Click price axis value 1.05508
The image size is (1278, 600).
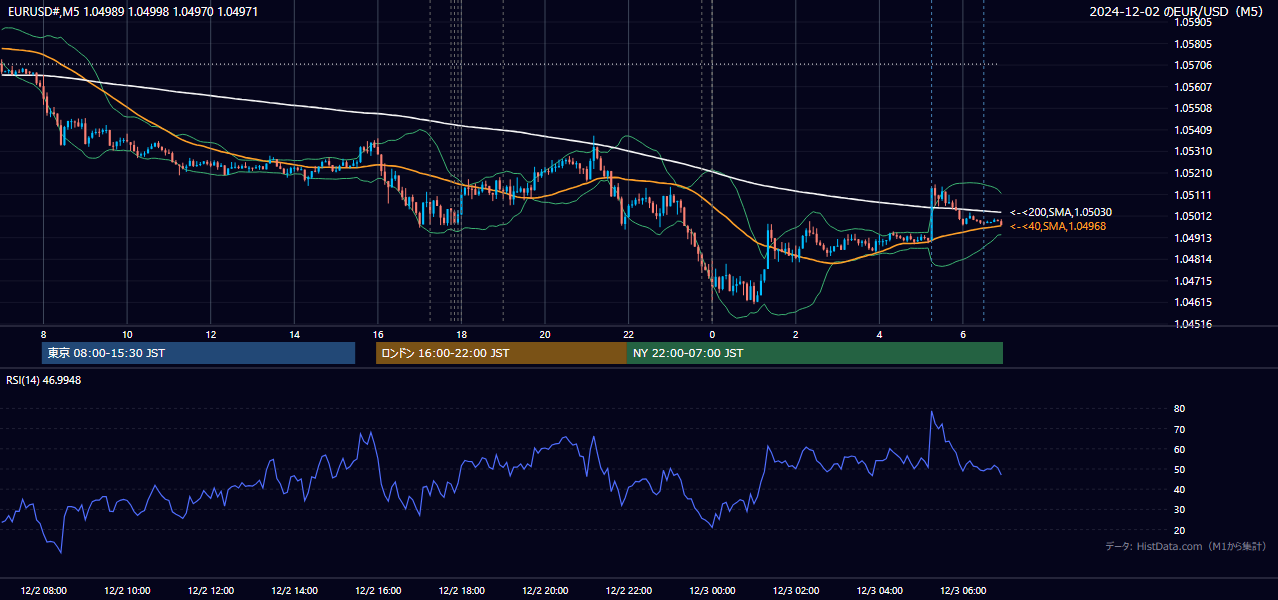(x=1193, y=108)
